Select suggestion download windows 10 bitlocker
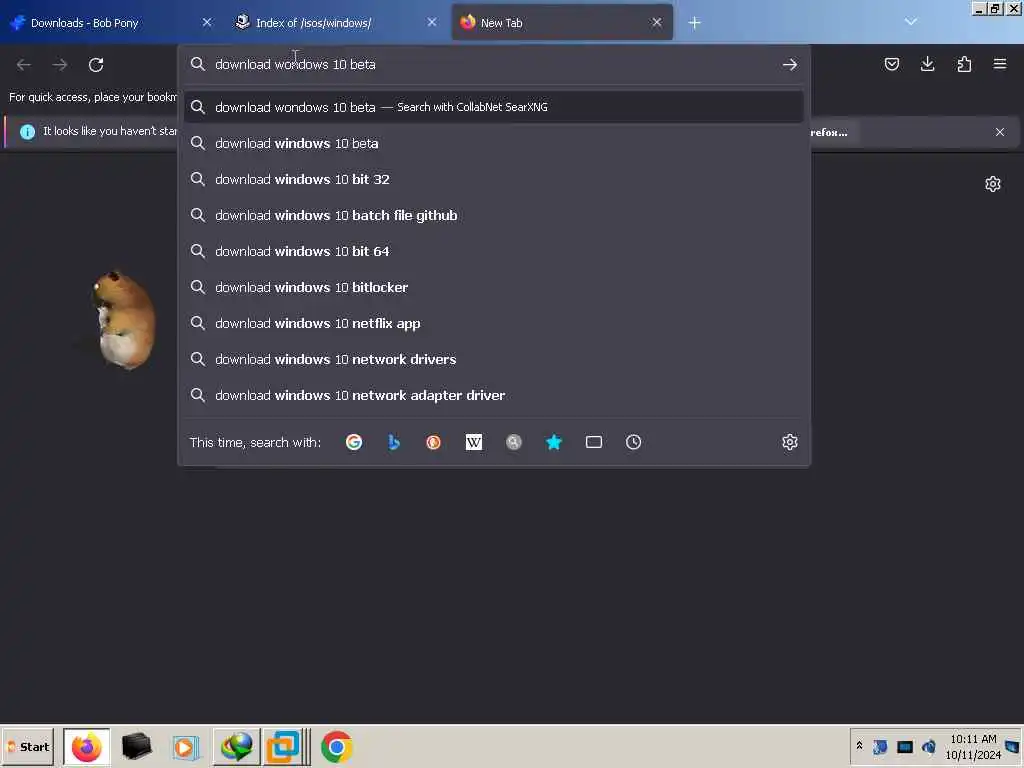Screen dimensions: 1024x768 494,287
